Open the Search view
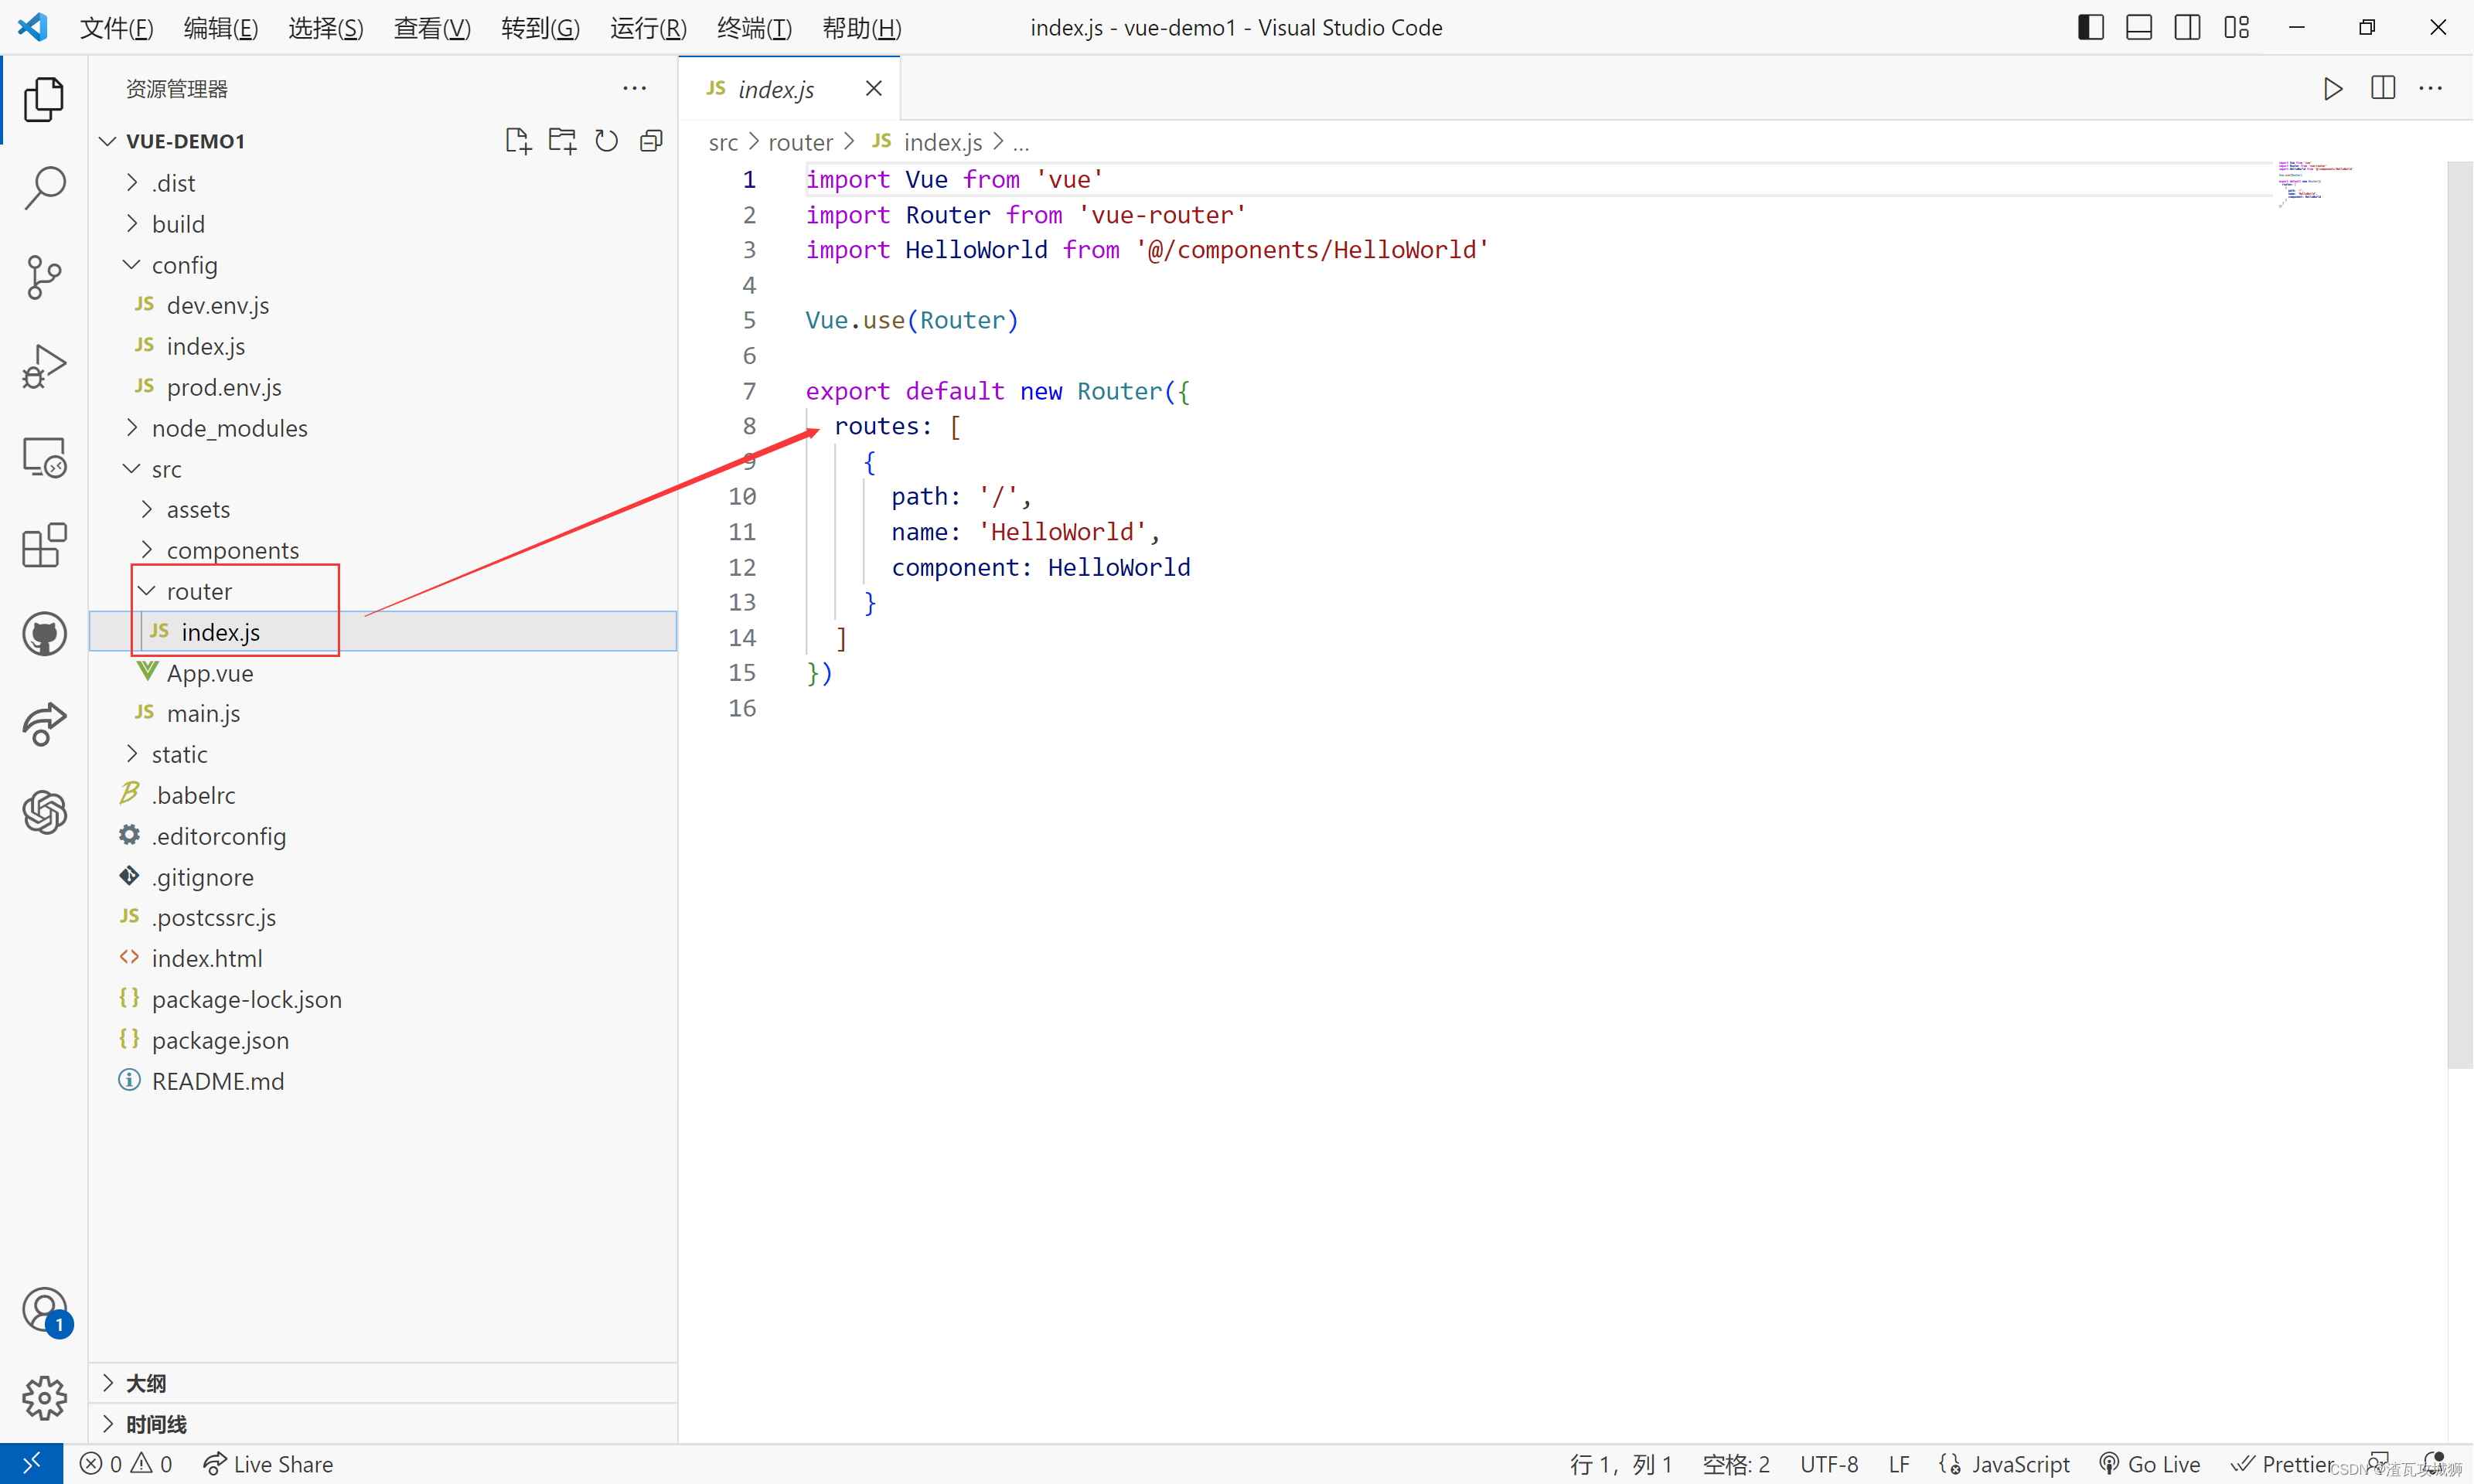 click(x=44, y=188)
